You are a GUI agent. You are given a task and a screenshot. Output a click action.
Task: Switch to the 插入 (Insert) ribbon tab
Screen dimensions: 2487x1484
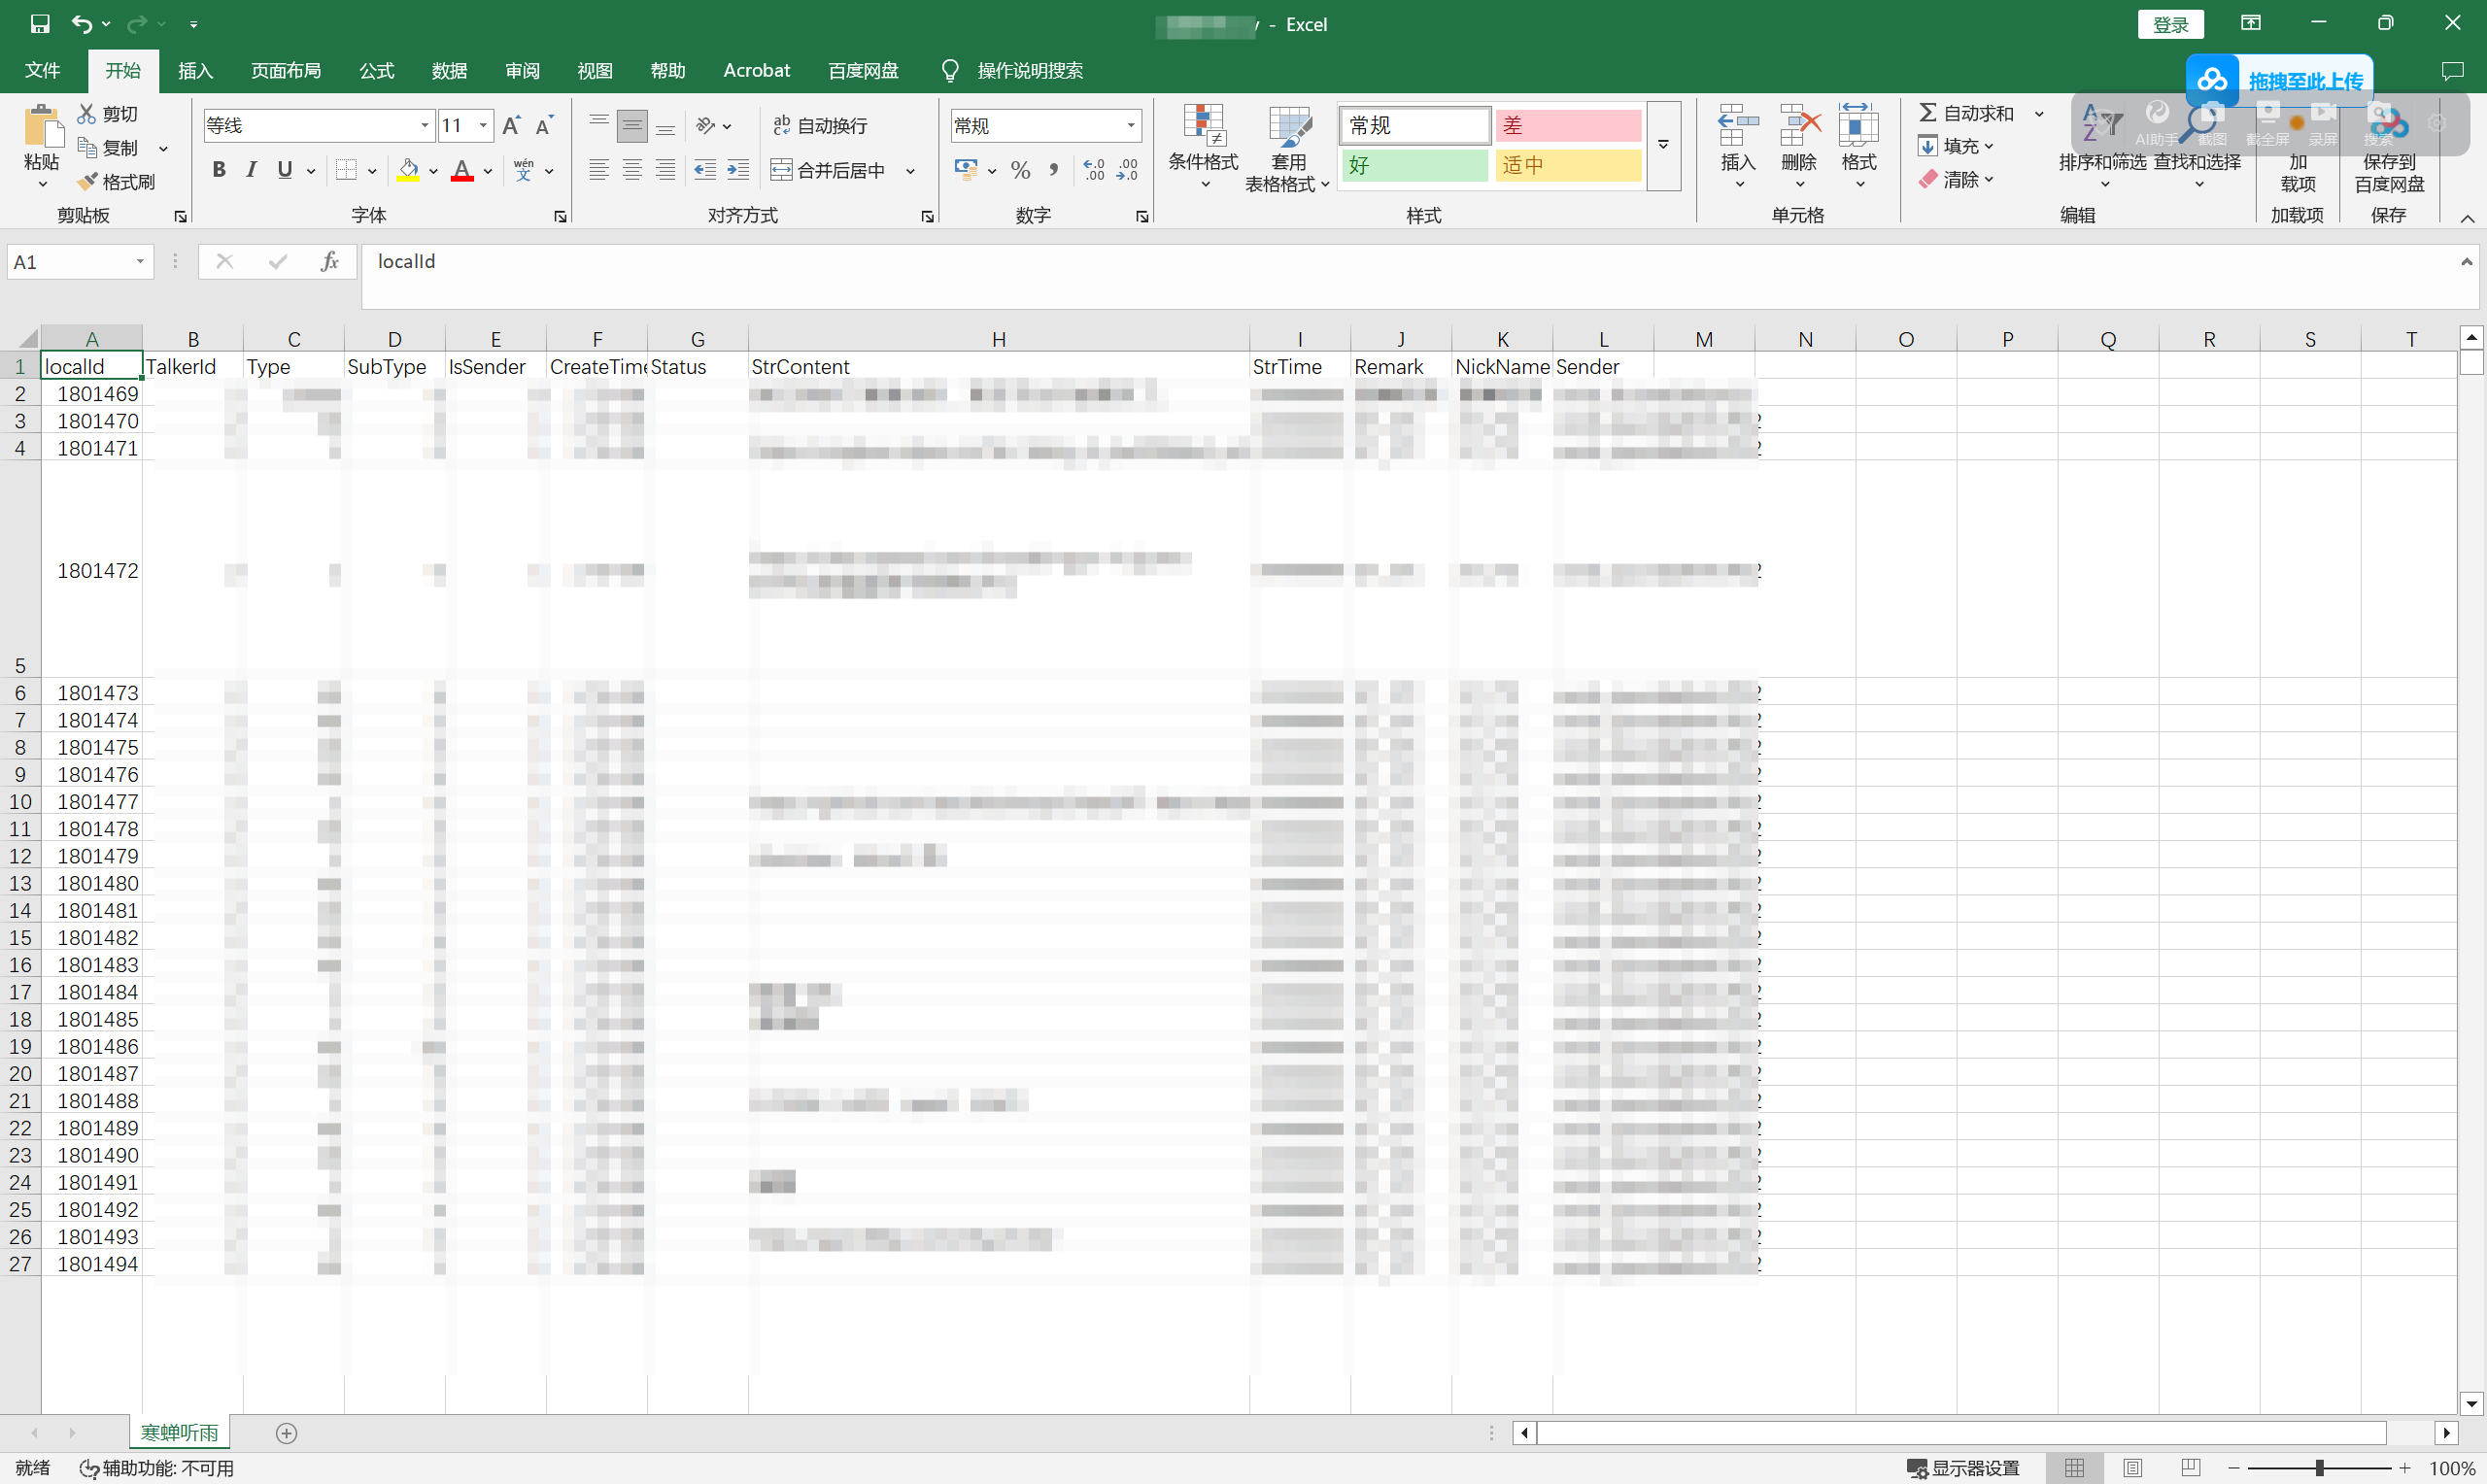pos(195,70)
